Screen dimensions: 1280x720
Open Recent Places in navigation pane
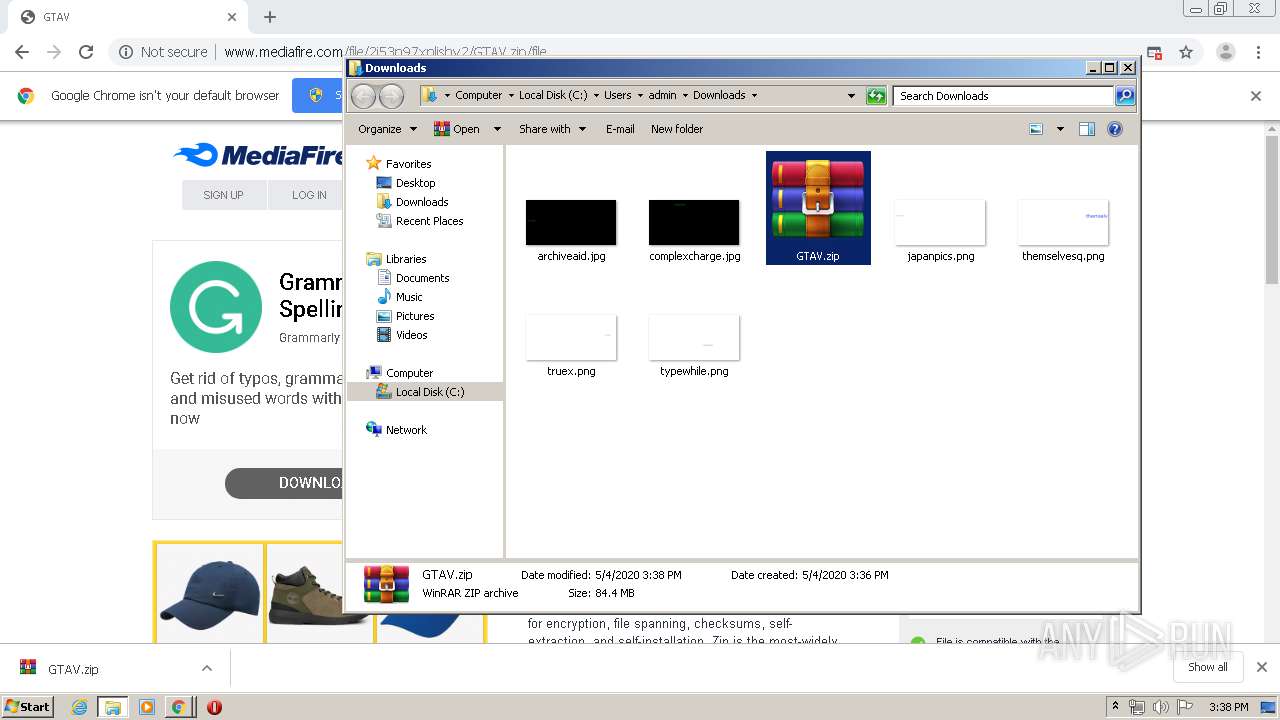coord(429,221)
